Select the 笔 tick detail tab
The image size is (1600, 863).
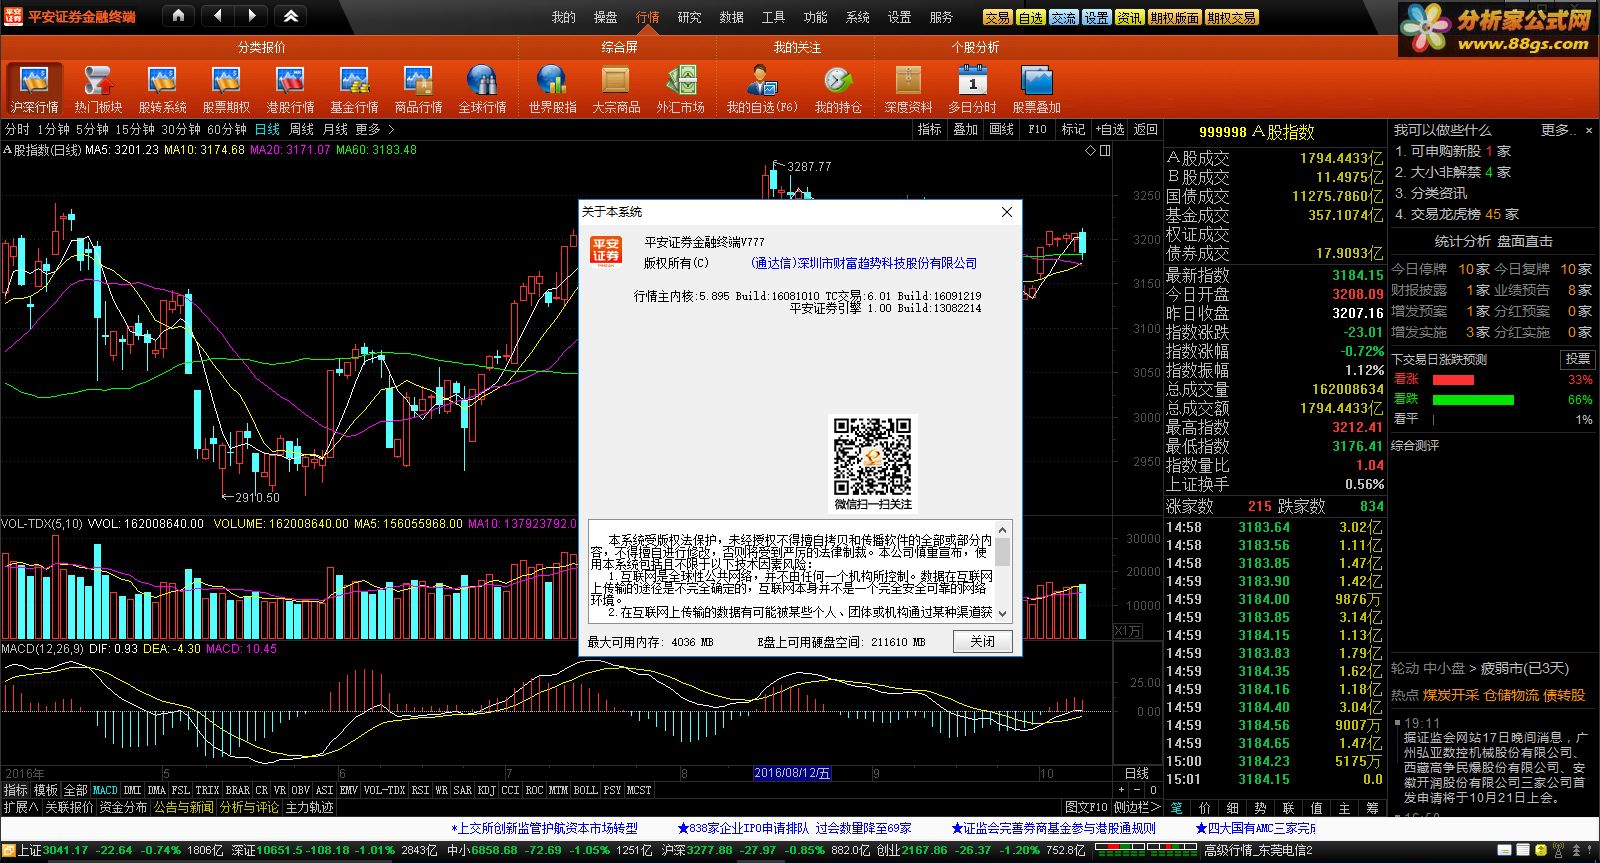(1177, 807)
